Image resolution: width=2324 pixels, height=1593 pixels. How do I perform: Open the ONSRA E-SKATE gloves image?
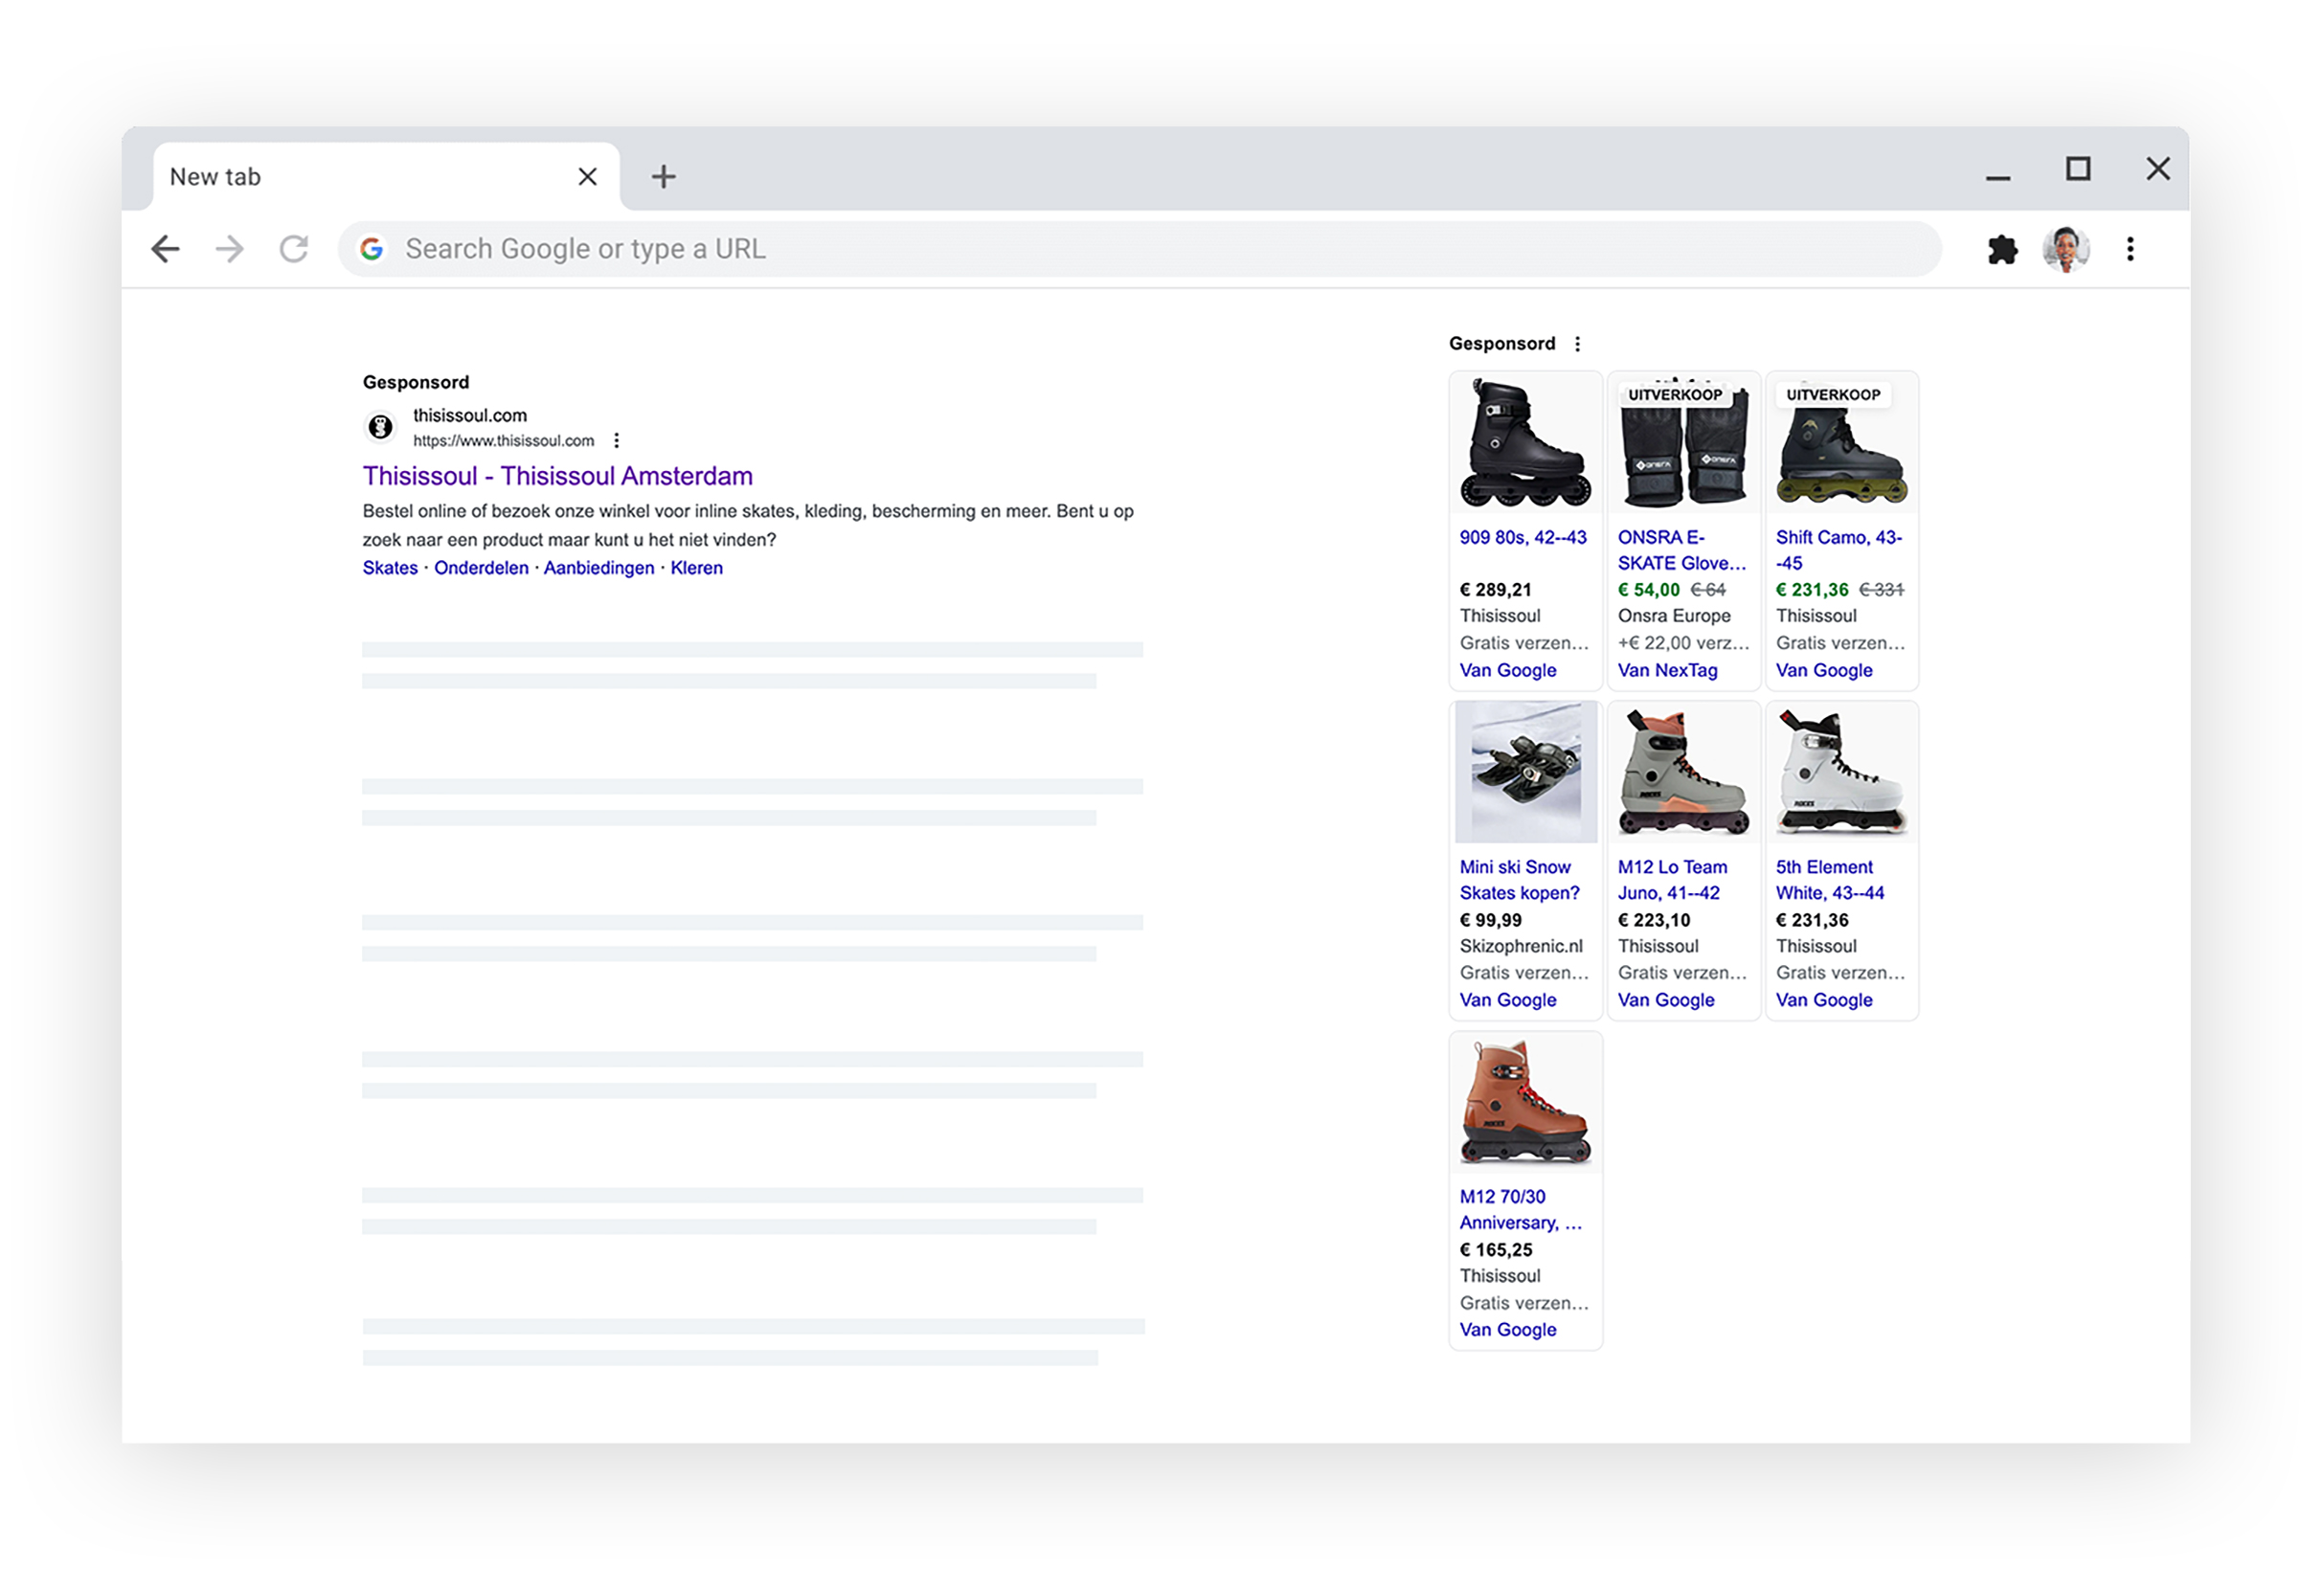[1683, 443]
